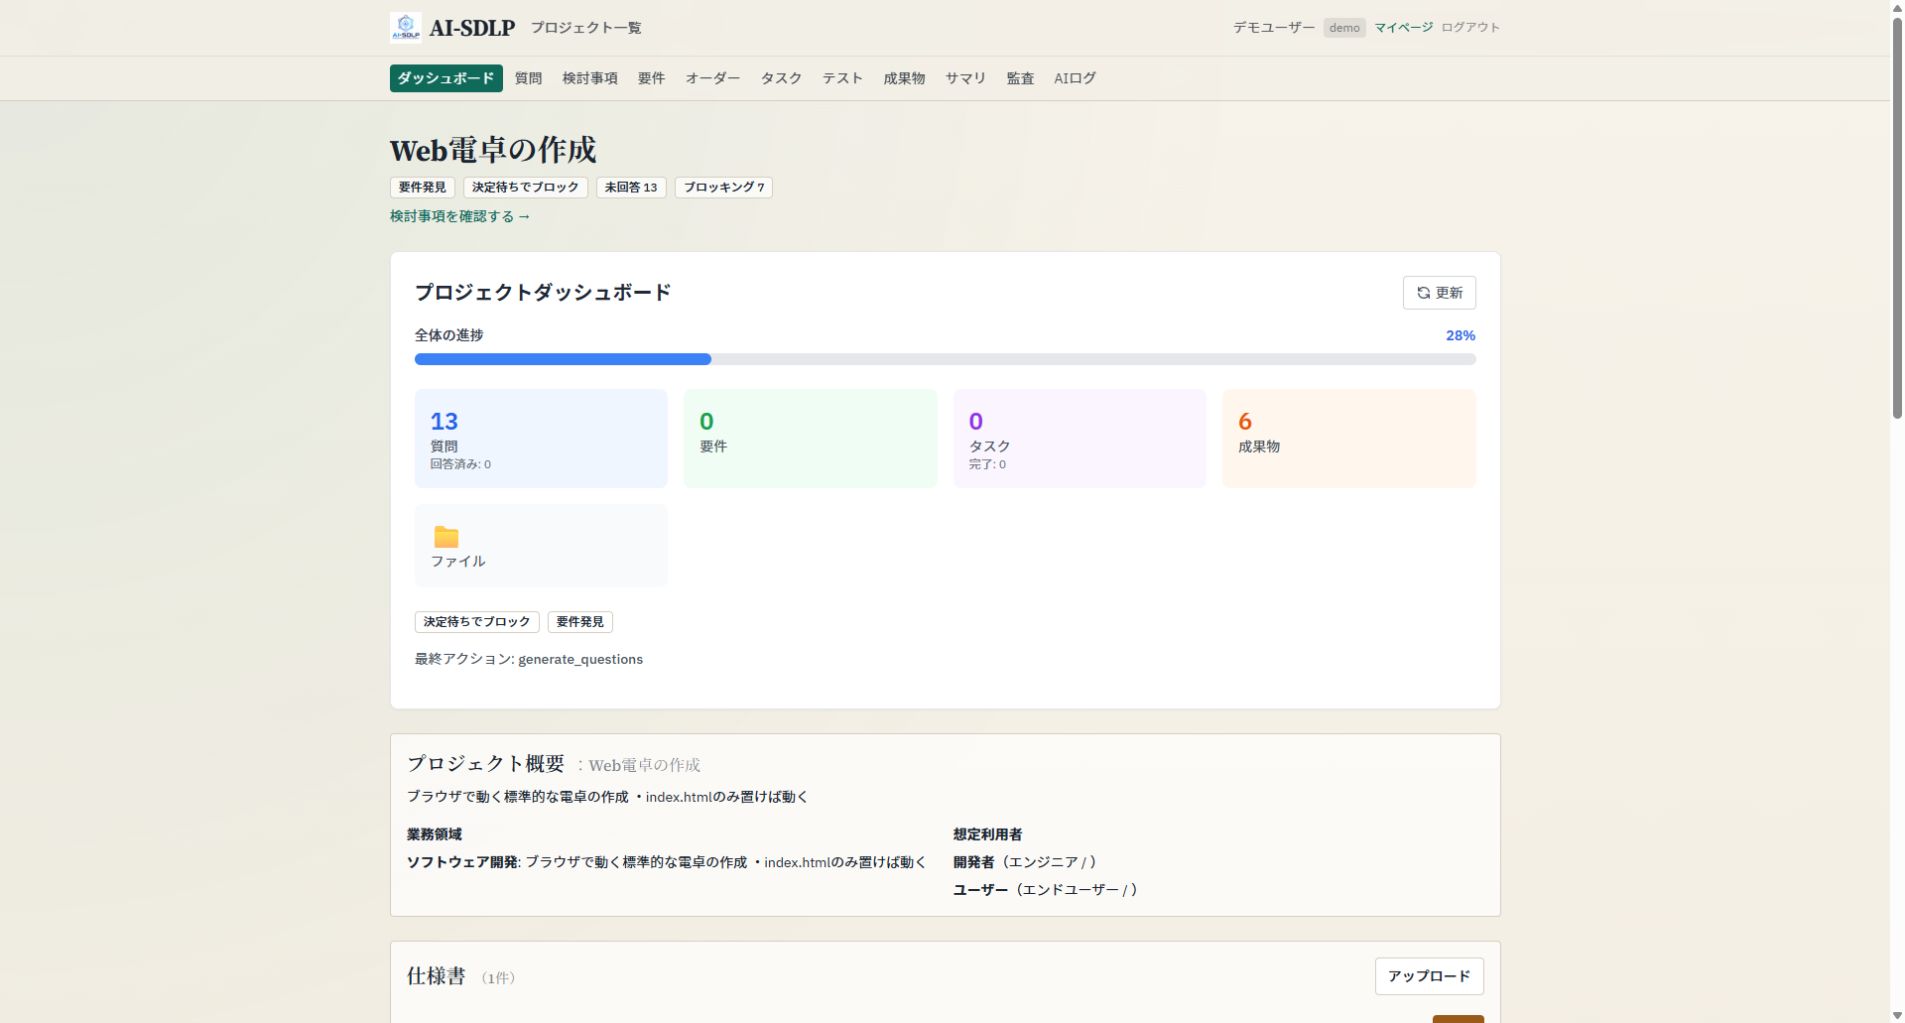Screen dimensions: 1905x1023
Task: Switch to the 検討事項 tab
Action: [x=590, y=78]
